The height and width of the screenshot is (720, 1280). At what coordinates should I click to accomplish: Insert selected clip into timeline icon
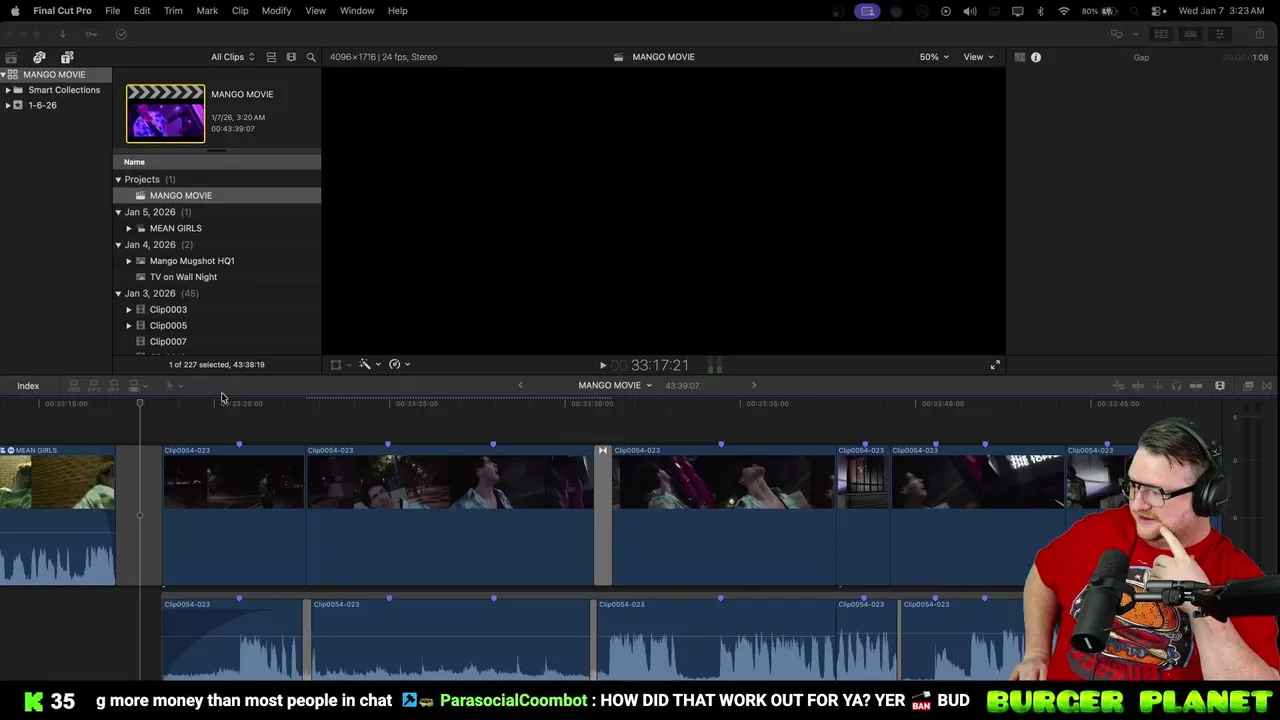click(94, 386)
